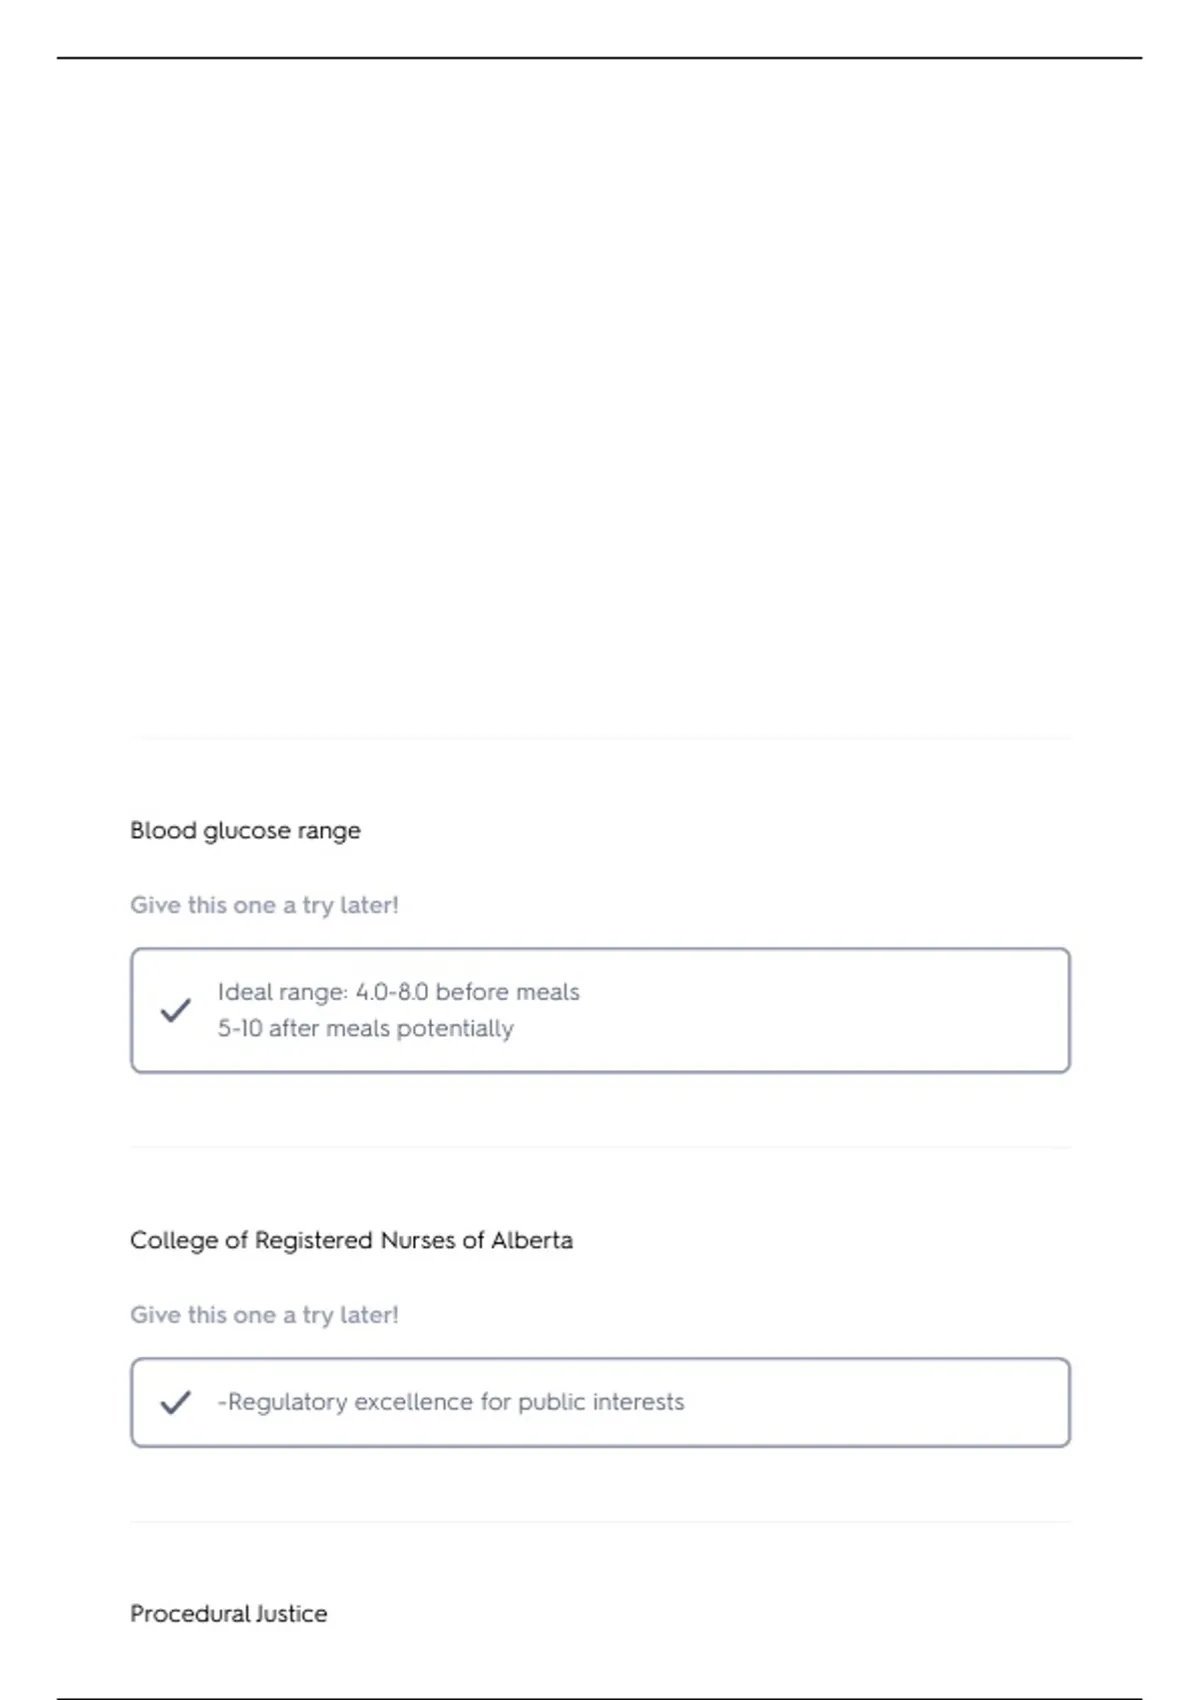
Task: Click the "Ideal range:" label in the answer card
Action: tap(282, 992)
